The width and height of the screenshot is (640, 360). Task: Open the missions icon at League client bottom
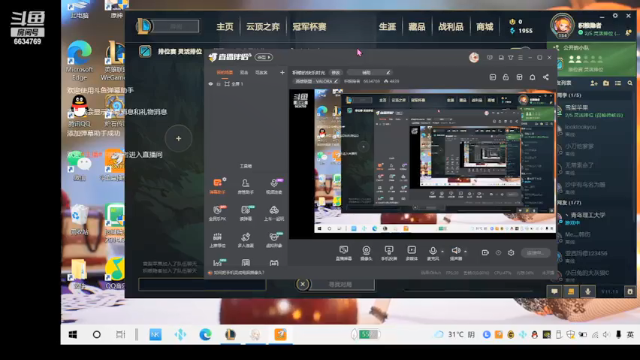571,291
